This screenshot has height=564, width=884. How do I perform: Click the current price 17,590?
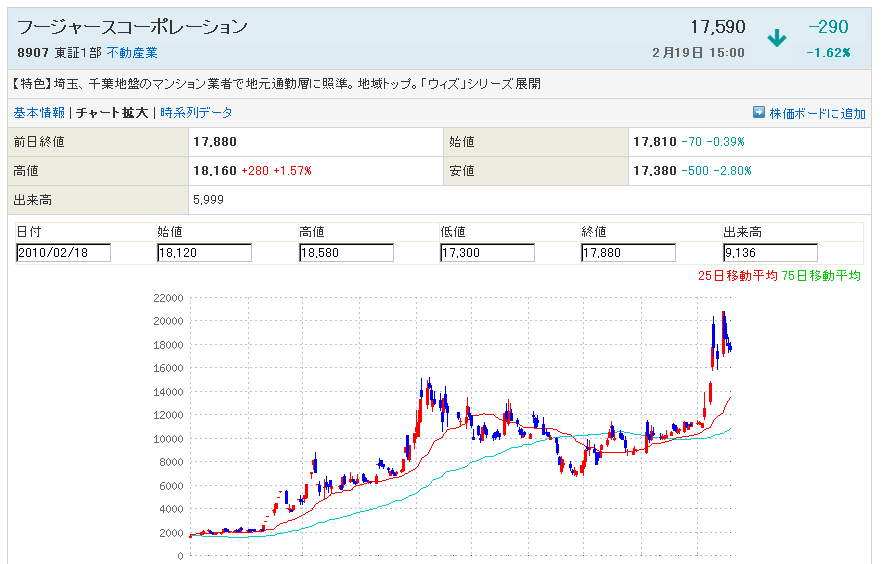tap(717, 27)
